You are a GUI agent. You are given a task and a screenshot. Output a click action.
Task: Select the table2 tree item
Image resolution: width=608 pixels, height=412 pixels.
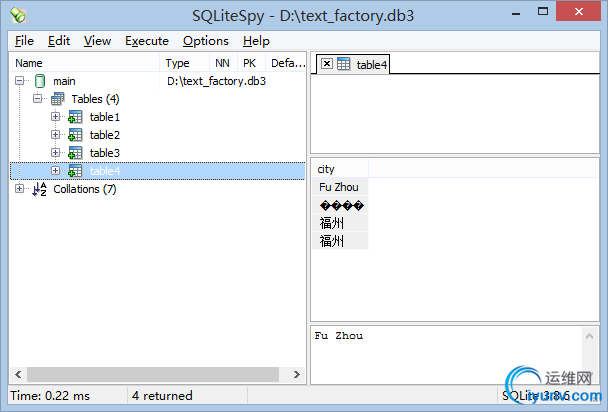click(105, 135)
